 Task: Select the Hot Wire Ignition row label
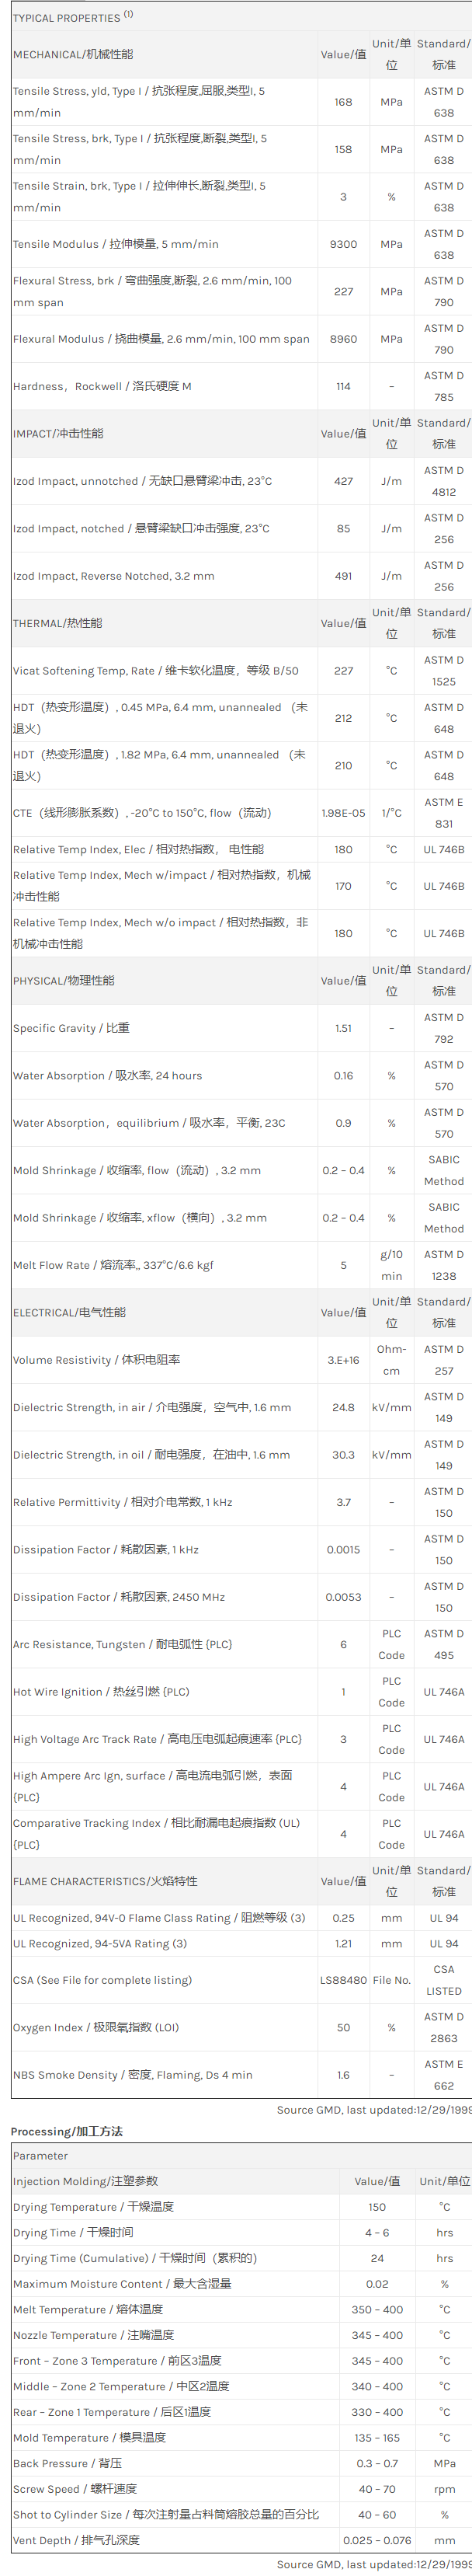click(x=100, y=1692)
